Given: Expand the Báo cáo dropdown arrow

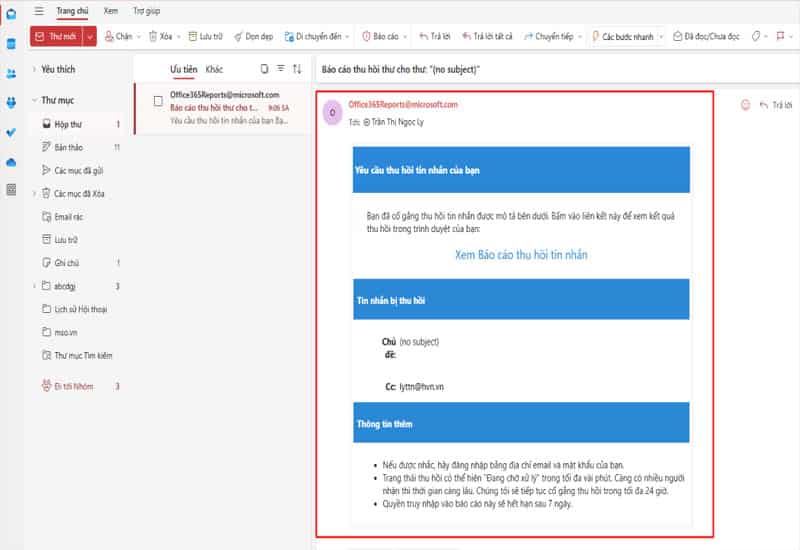Looking at the screenshot, I should click(405, 37).
